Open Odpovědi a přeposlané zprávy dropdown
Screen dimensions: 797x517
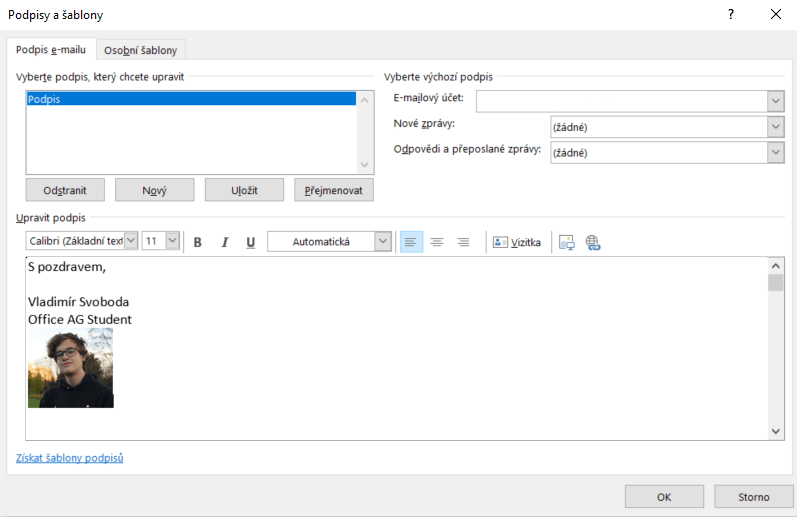tap(775, 152)
